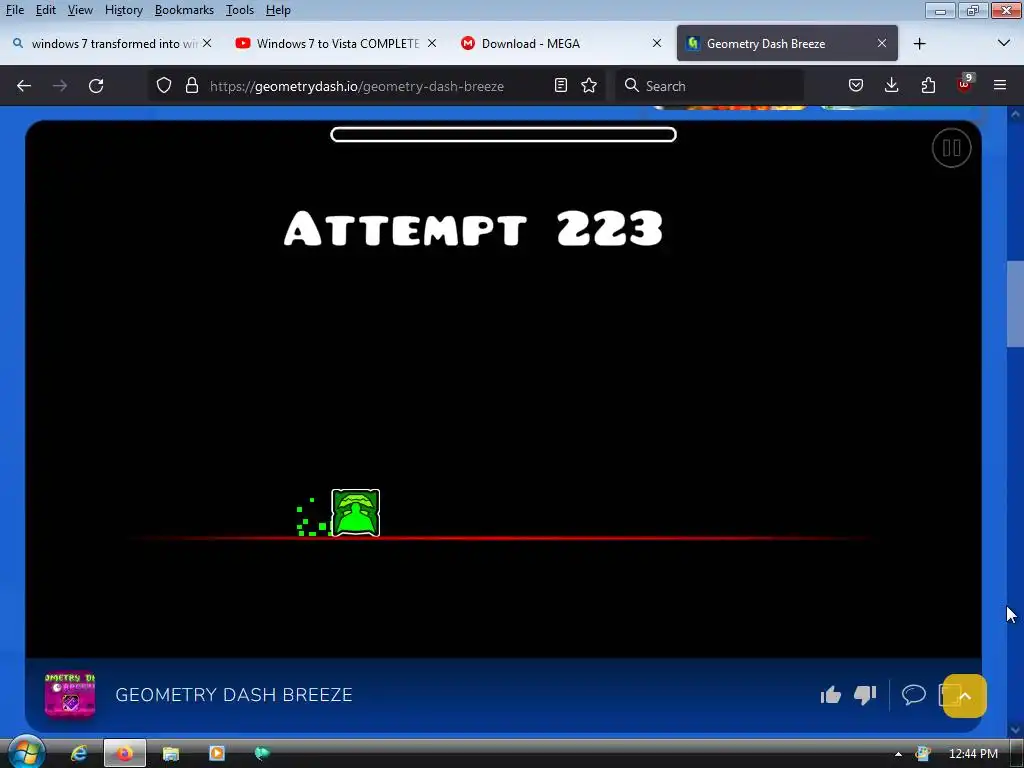Click the Search box in toolbar
The width and height of the screenshot is (1024, 768).
pyautogui.click(x=709, y=86)
